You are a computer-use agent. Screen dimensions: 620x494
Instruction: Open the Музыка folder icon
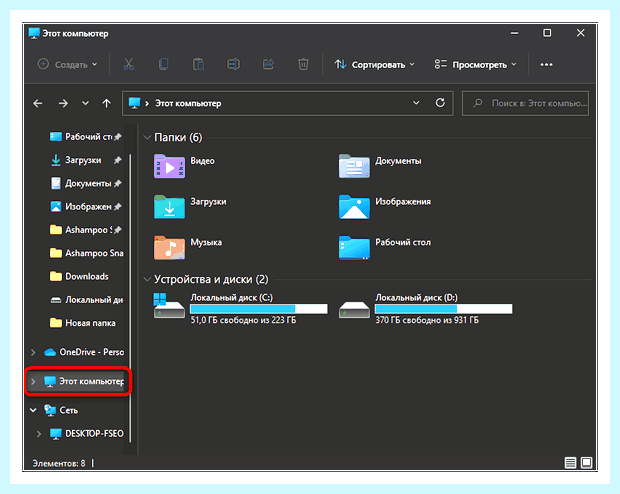(169, 248)
